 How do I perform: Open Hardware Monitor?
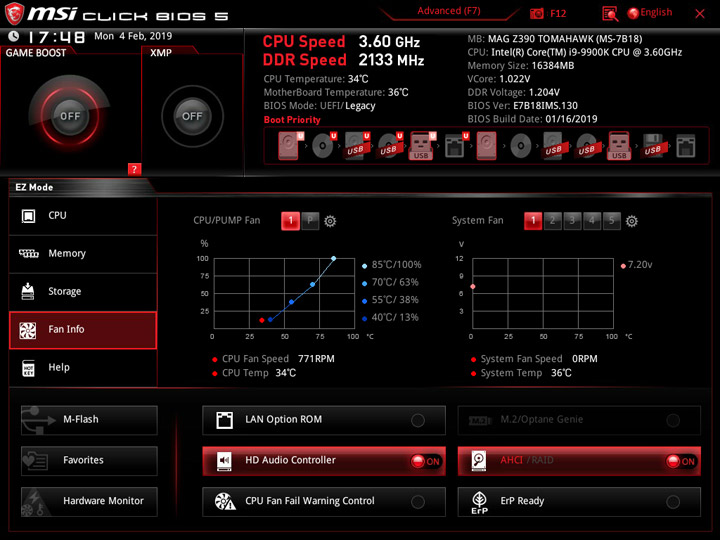[89, 501]
